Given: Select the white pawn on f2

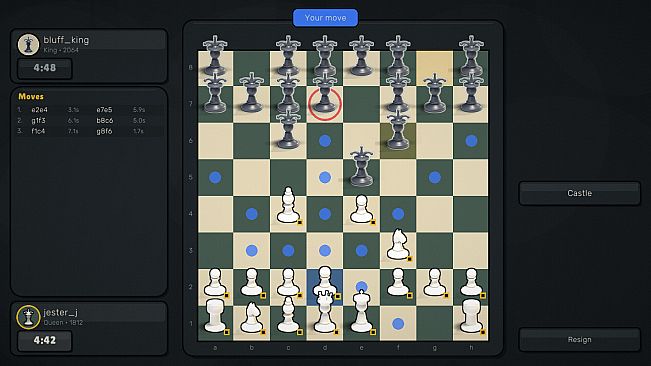Looking at the screenshot, I should click(398, 283).
